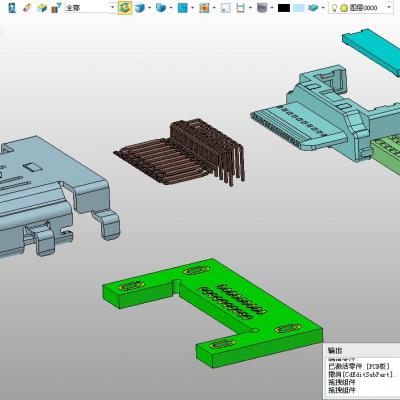
Task: Click the gray shield-shaped icon
Action: [262, 7]
